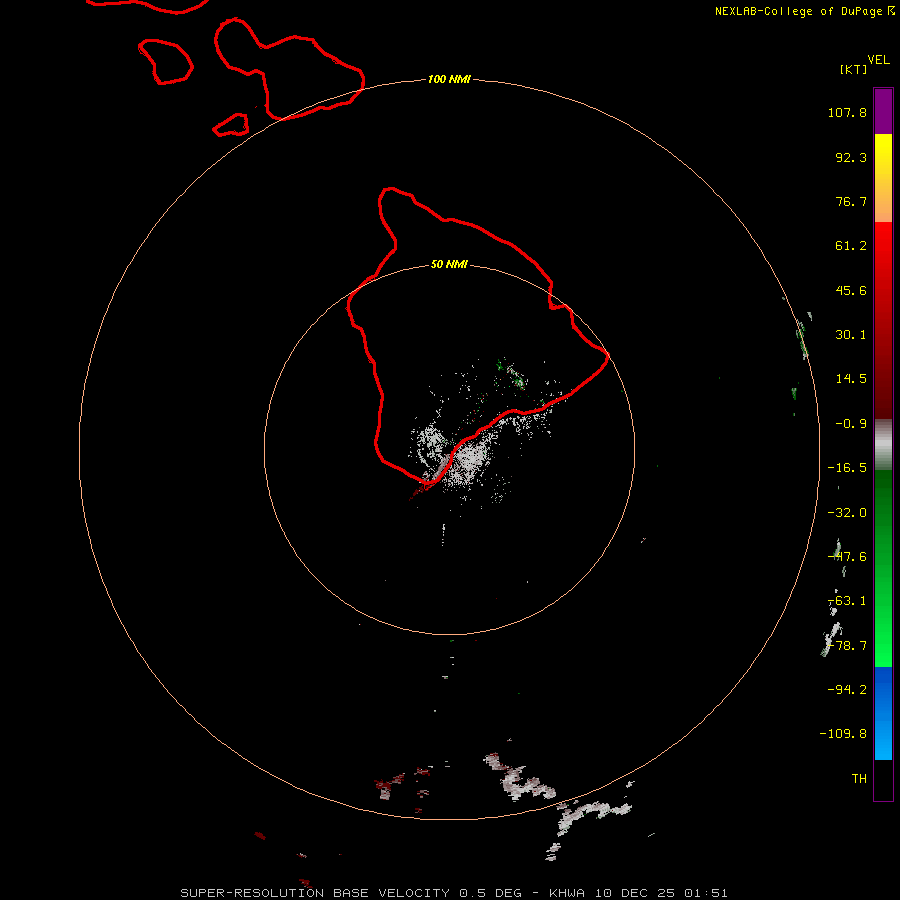The width and height of the screenshot is (900, 900).
Task: Click the 92.3 velocity scale value
Action: (851, 157)
